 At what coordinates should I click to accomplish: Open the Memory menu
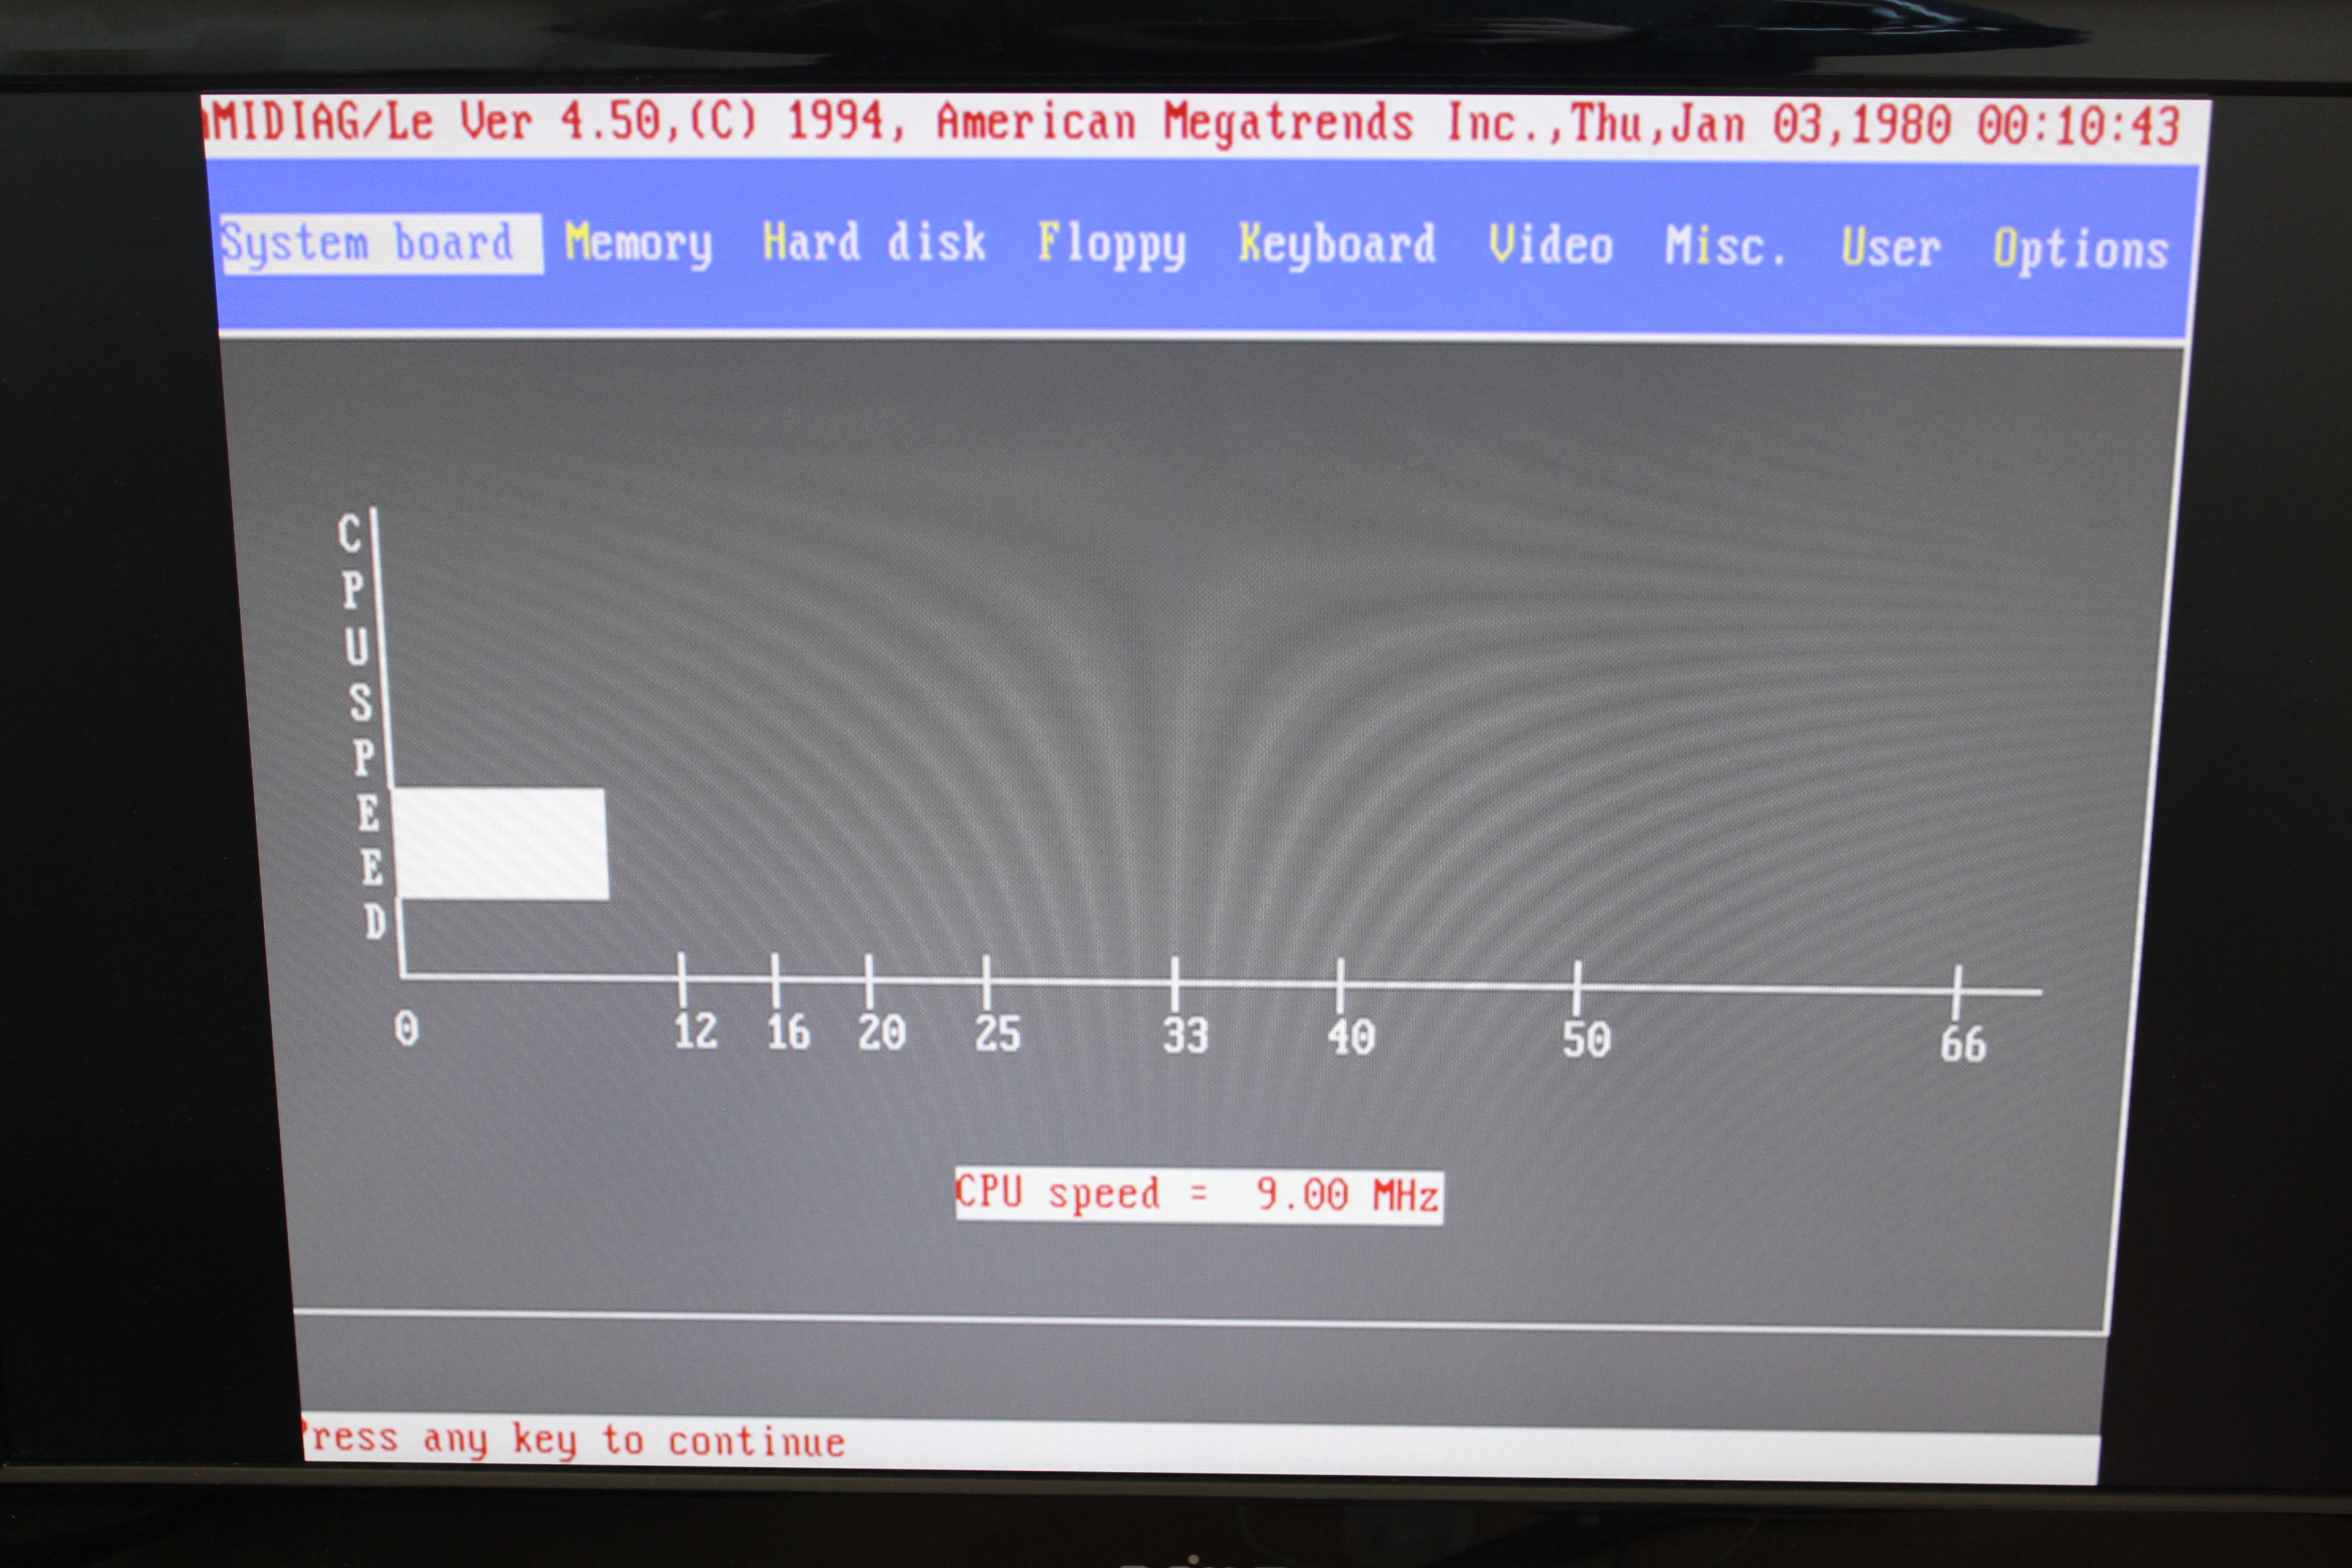(x=639, y=244)
